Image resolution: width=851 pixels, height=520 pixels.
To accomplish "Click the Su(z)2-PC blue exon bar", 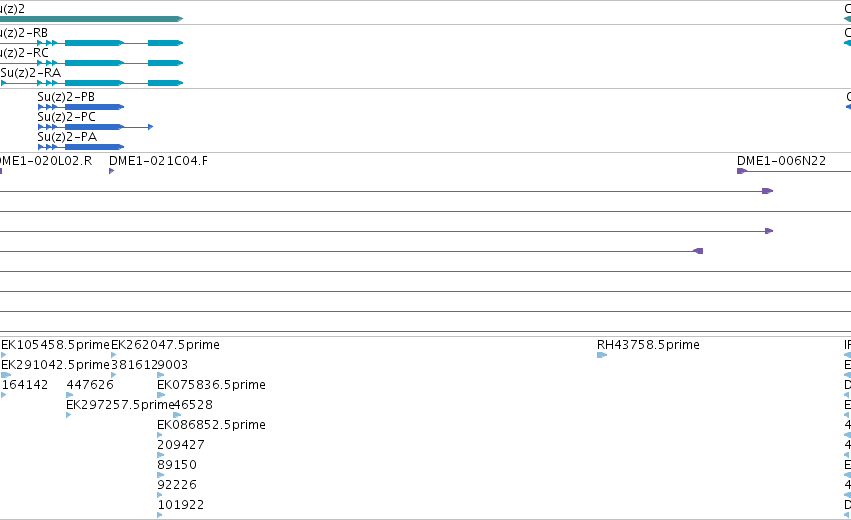I will point(95,127).
